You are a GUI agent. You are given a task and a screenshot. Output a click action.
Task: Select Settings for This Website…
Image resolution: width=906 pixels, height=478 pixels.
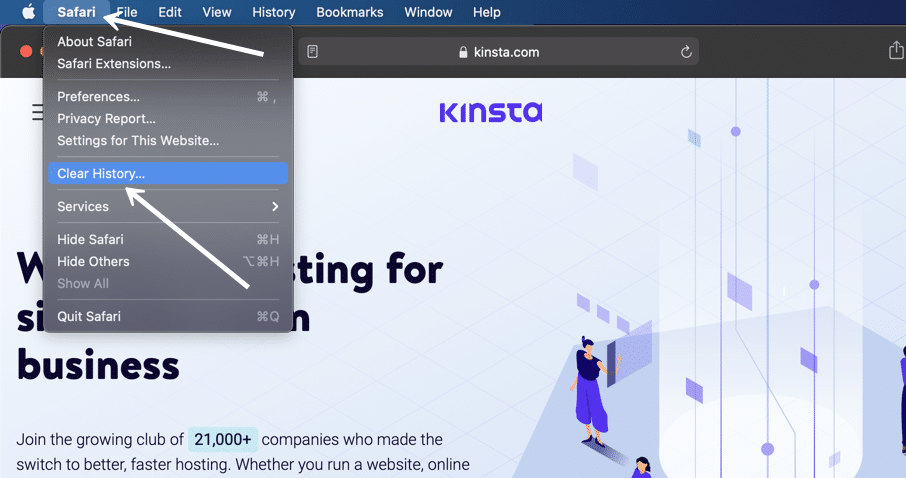tap(138, 141)
